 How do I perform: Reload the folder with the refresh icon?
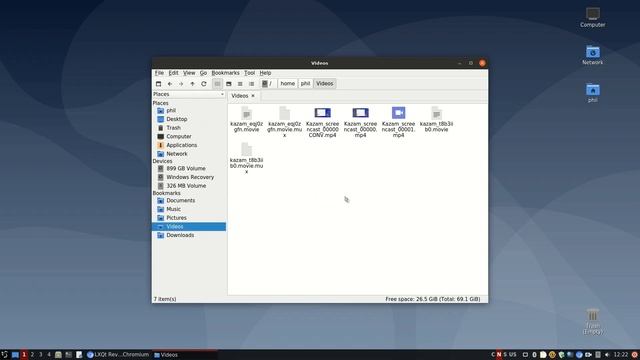point(204,84)
